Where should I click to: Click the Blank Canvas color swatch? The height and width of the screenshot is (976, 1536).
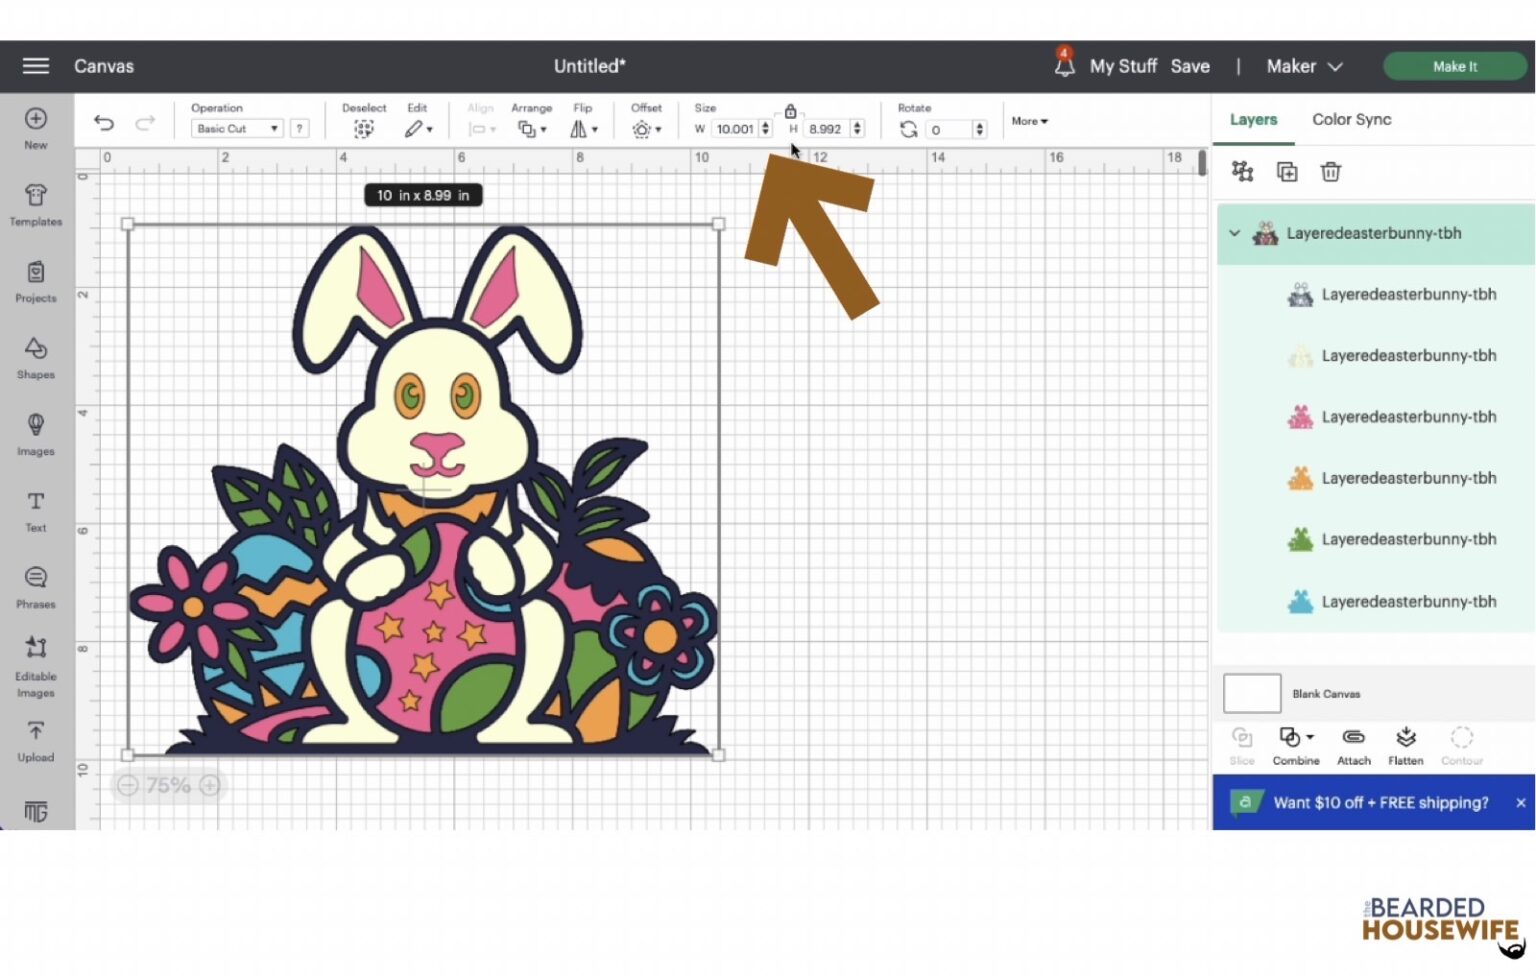coord(1252,693)
